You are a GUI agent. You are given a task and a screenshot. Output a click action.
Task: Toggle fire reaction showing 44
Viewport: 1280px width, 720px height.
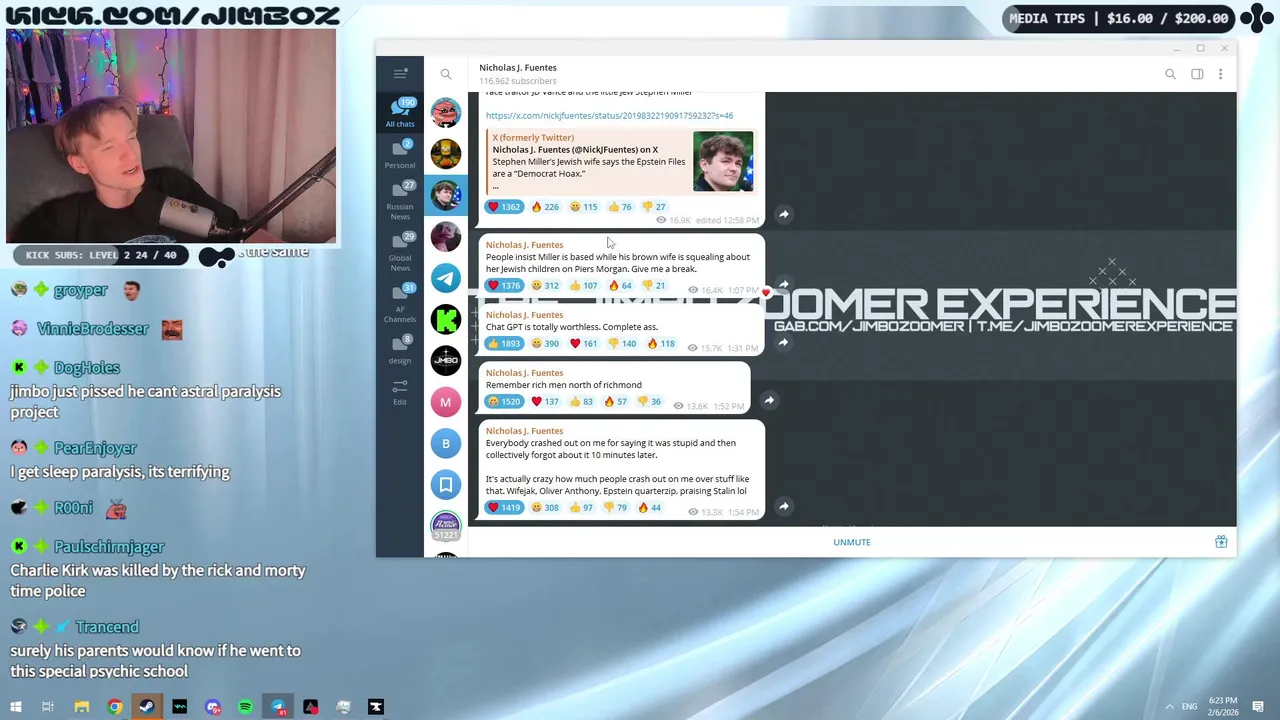650,508
